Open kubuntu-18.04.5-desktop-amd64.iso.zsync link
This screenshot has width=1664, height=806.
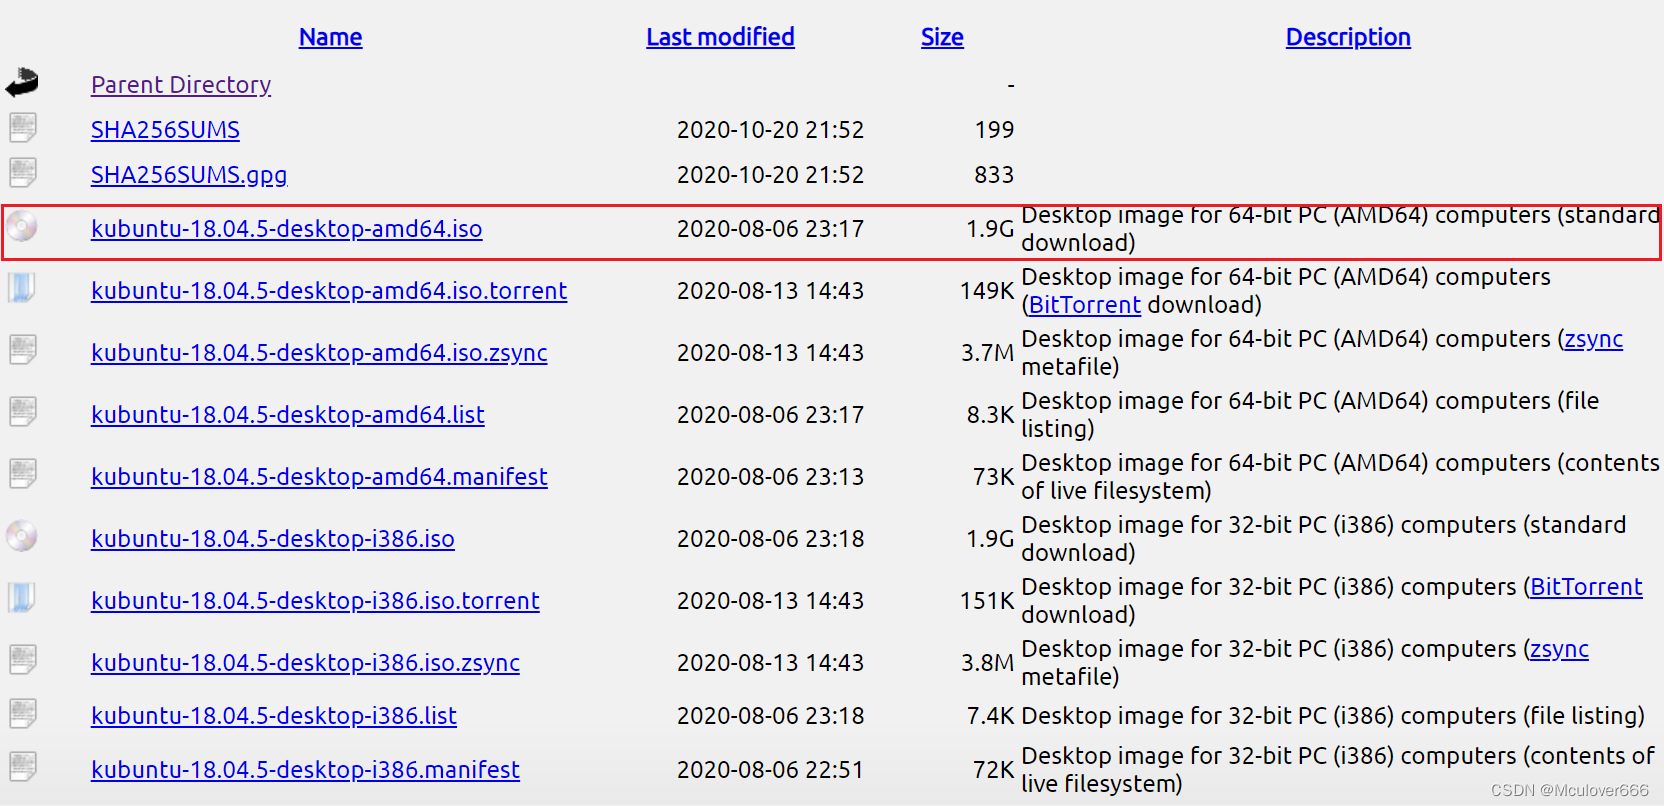[319, 353]
